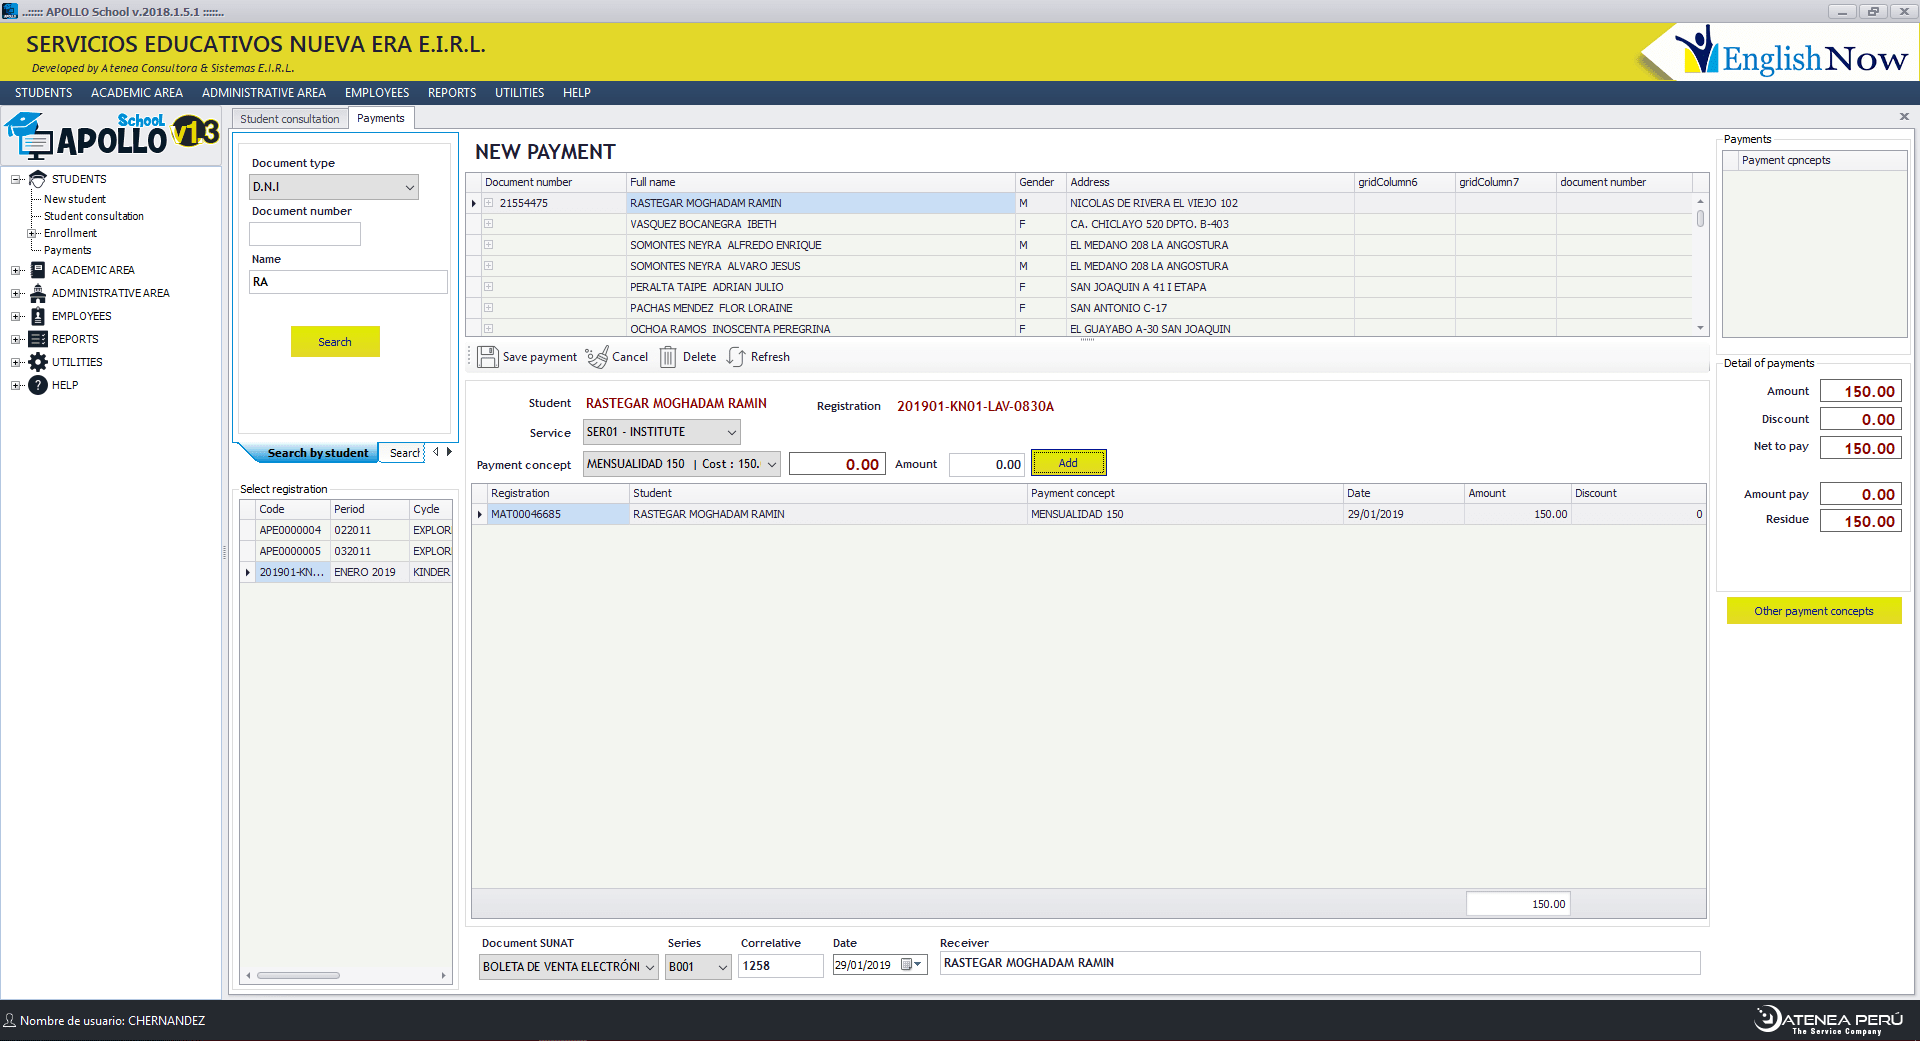Image resolution: width=1920 pixels, height=1041 pixels.
Task: Open the ADMINISTRATIVE AREA menu
Action: coord(264,93)
